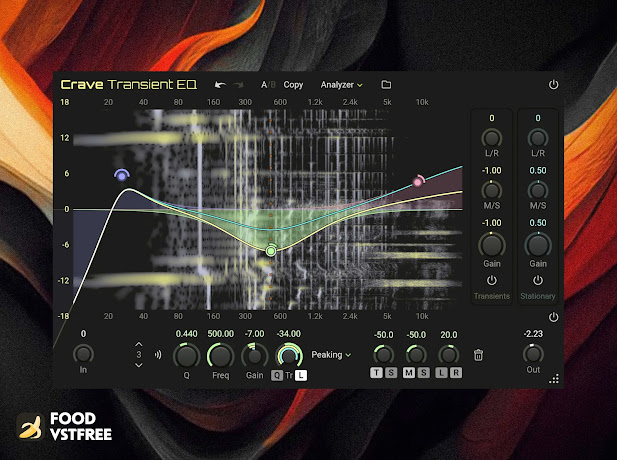Click the resize grip dots icon
This screenshot has width=617, height=460.
pos(554,379)
